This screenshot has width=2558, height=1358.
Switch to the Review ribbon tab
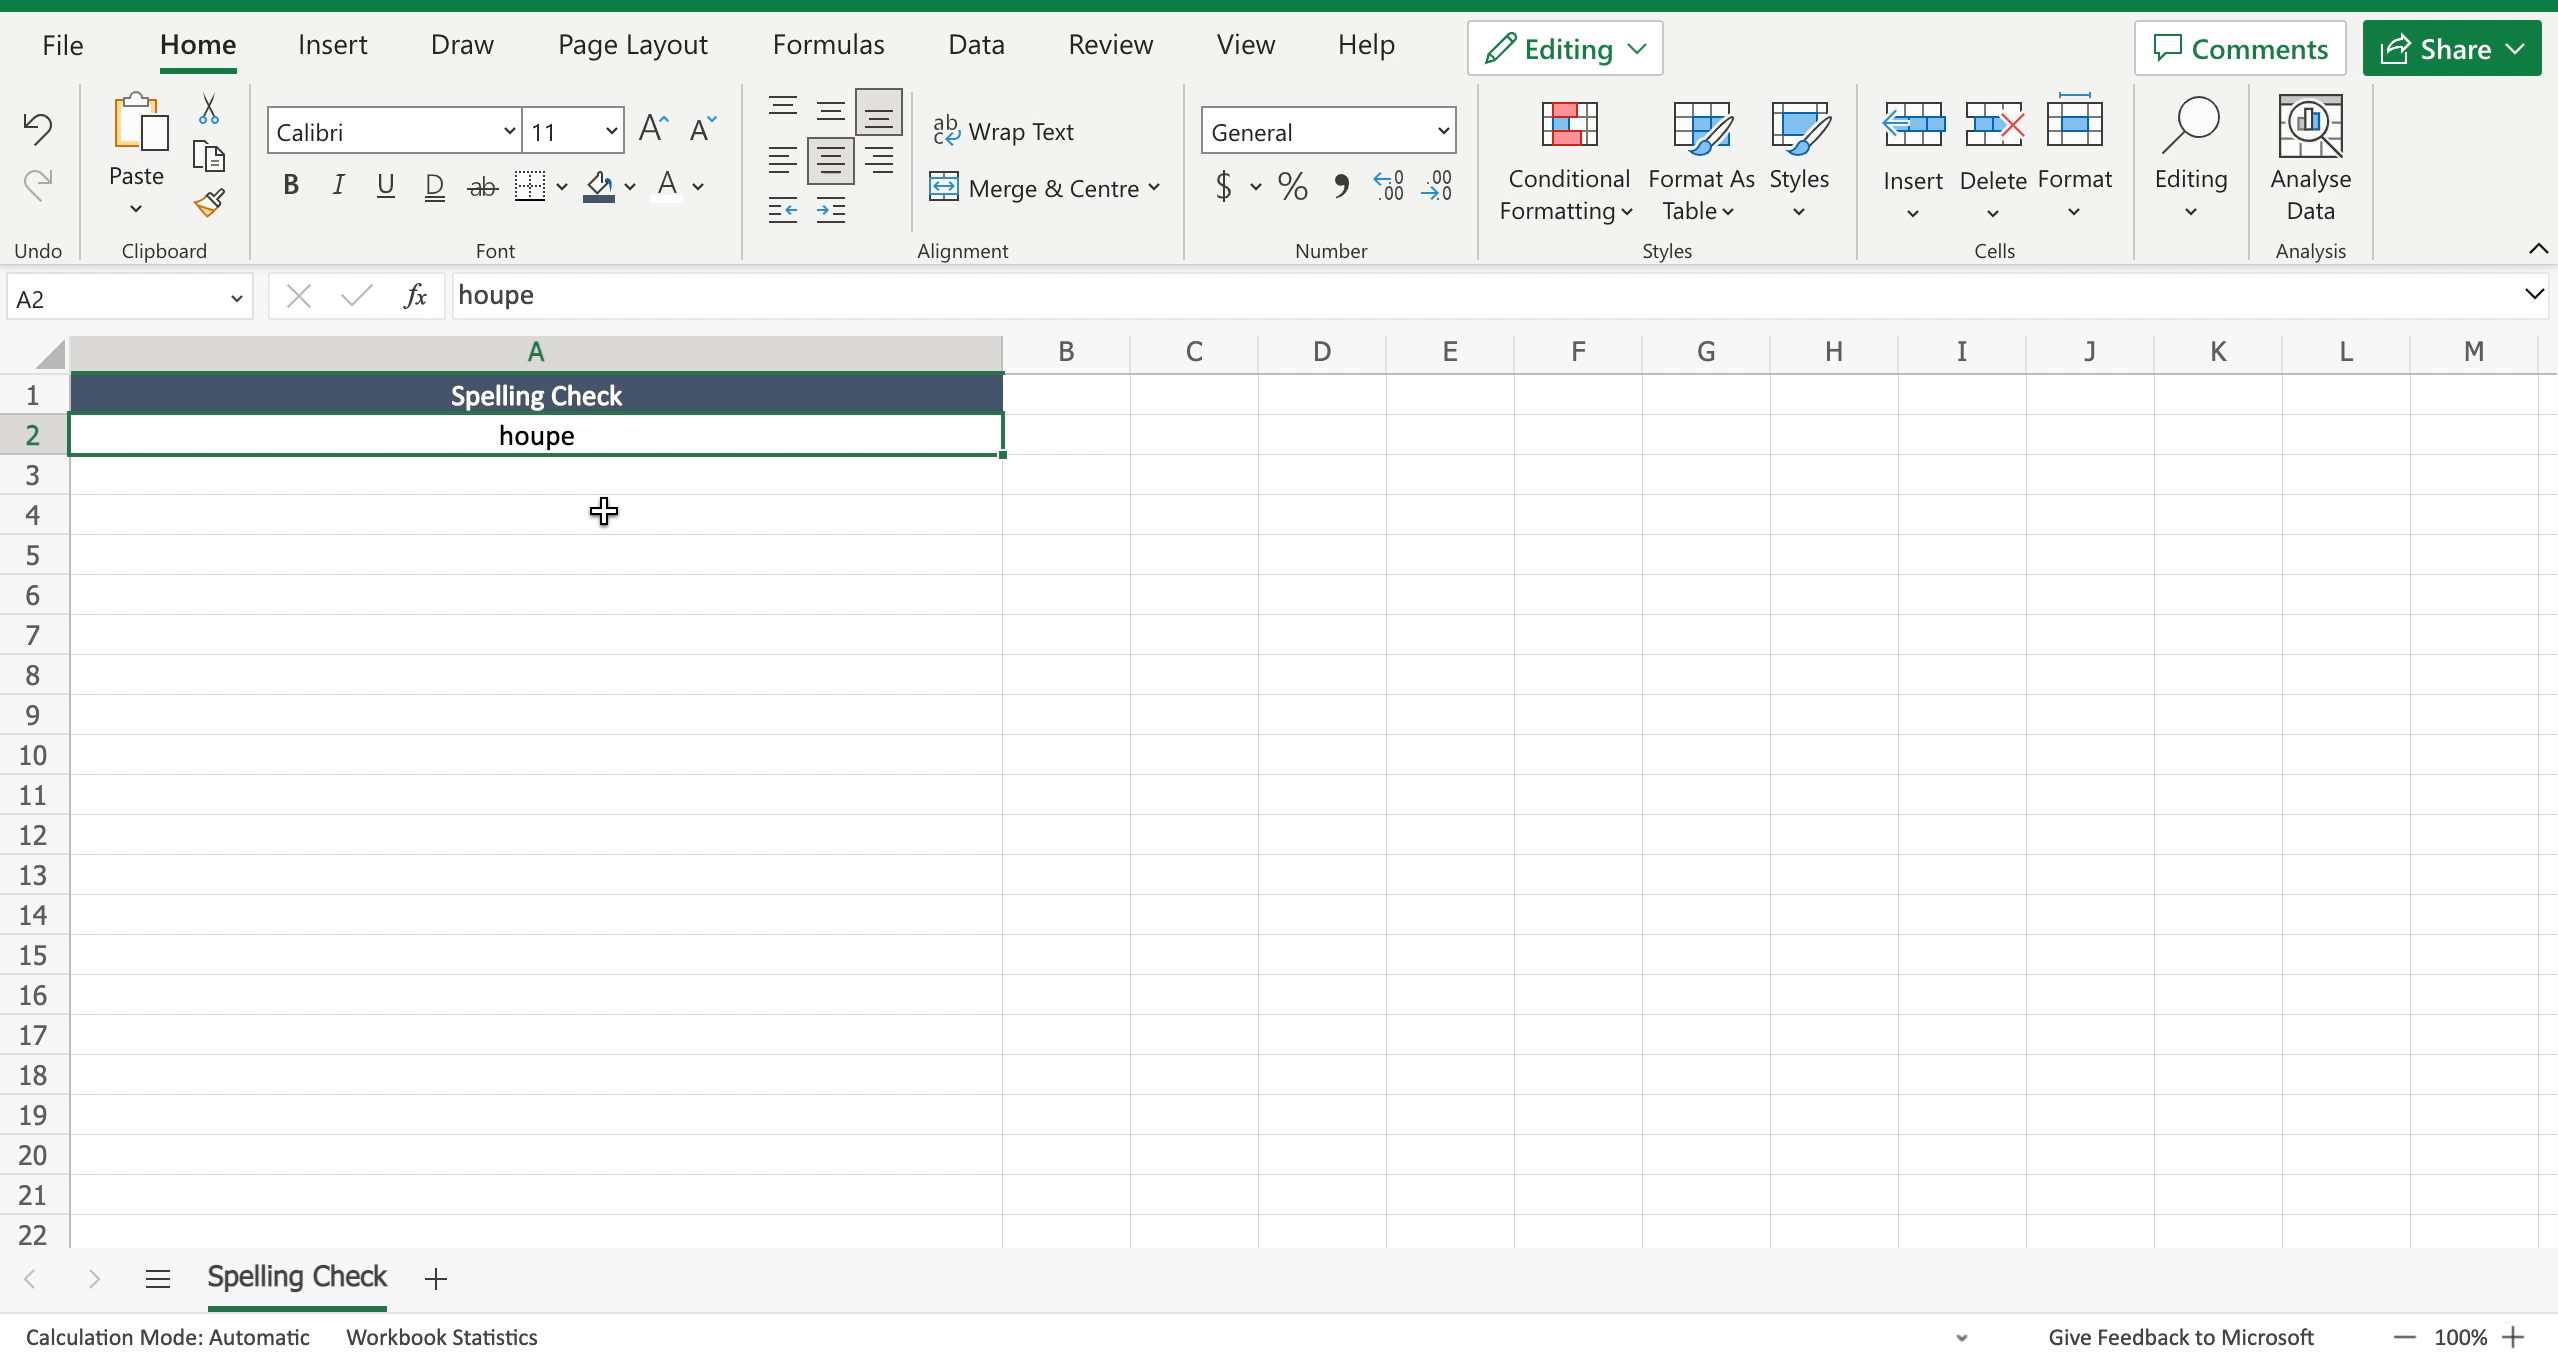click(1110, 44)
